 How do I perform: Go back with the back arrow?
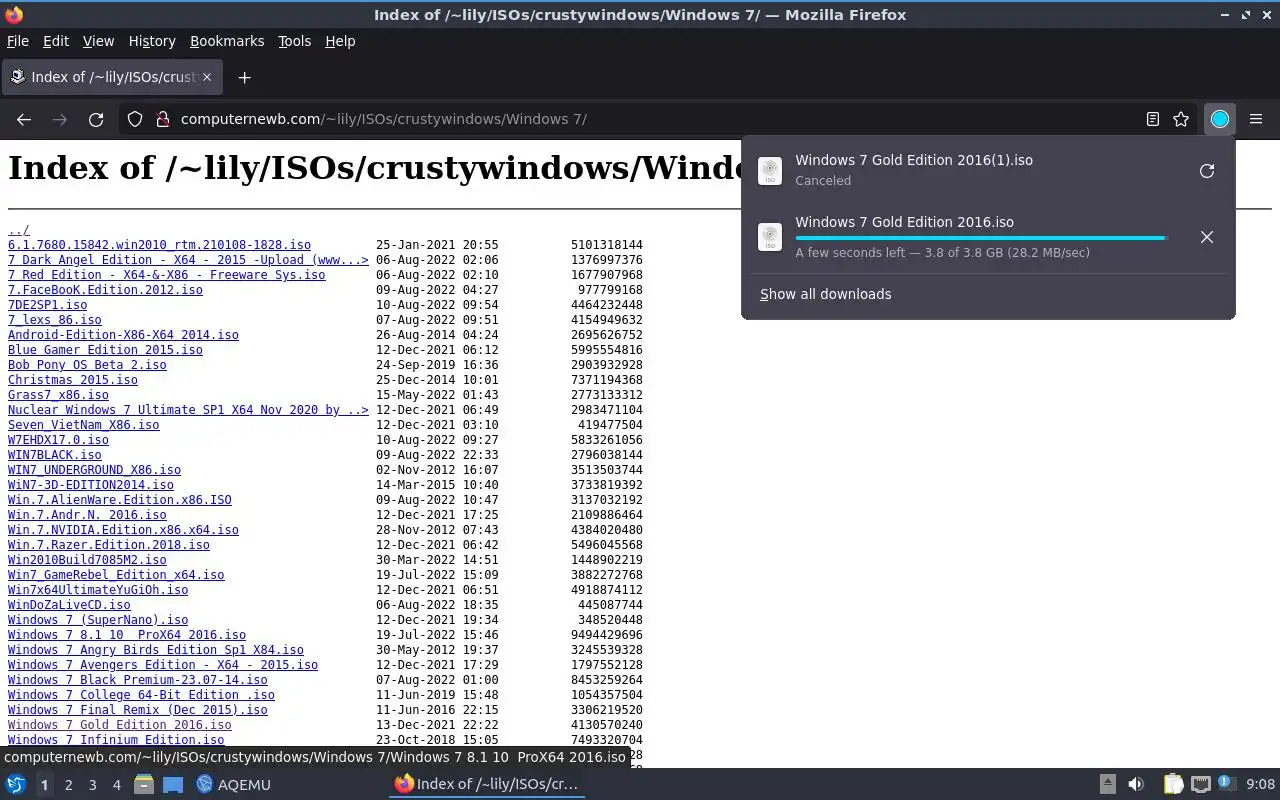[x=24, y=119]
